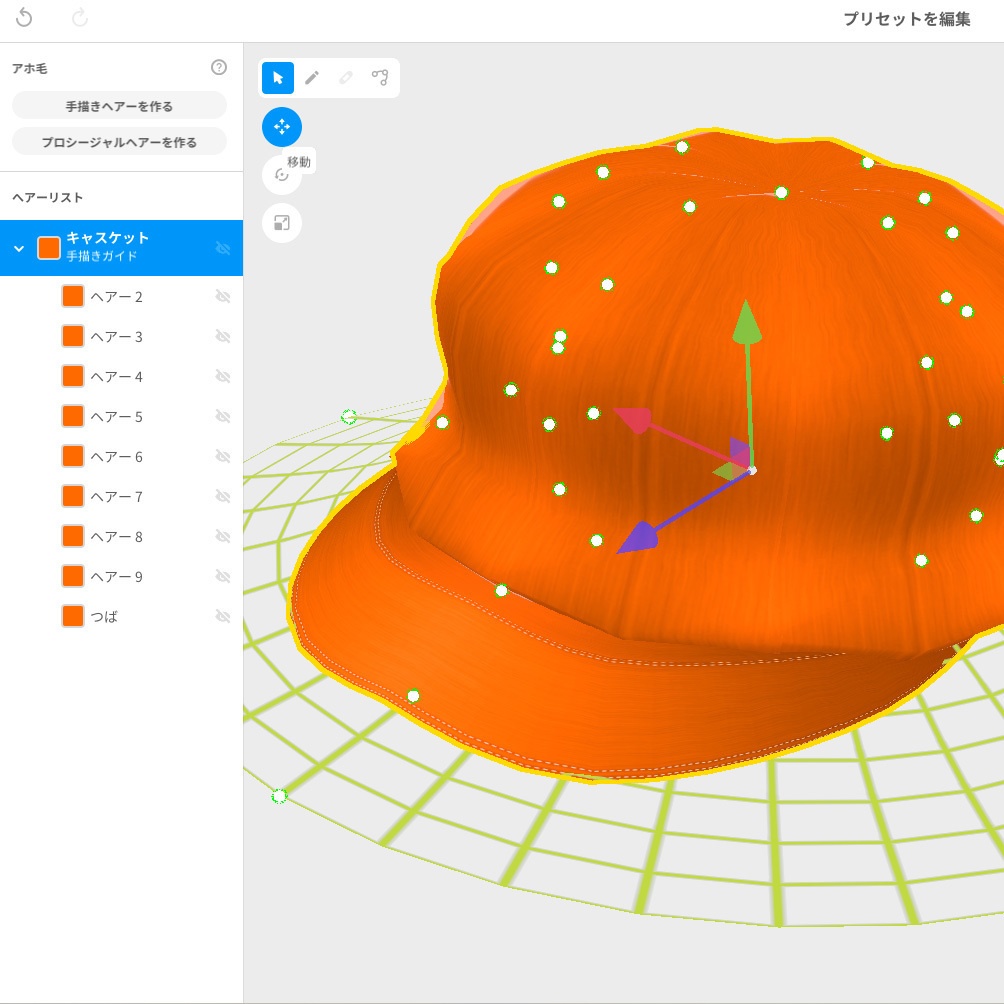Viewport: 1004px width, 1004px height.
Task: Select ヘアー 3 in hair list
Action: point(122,336)
